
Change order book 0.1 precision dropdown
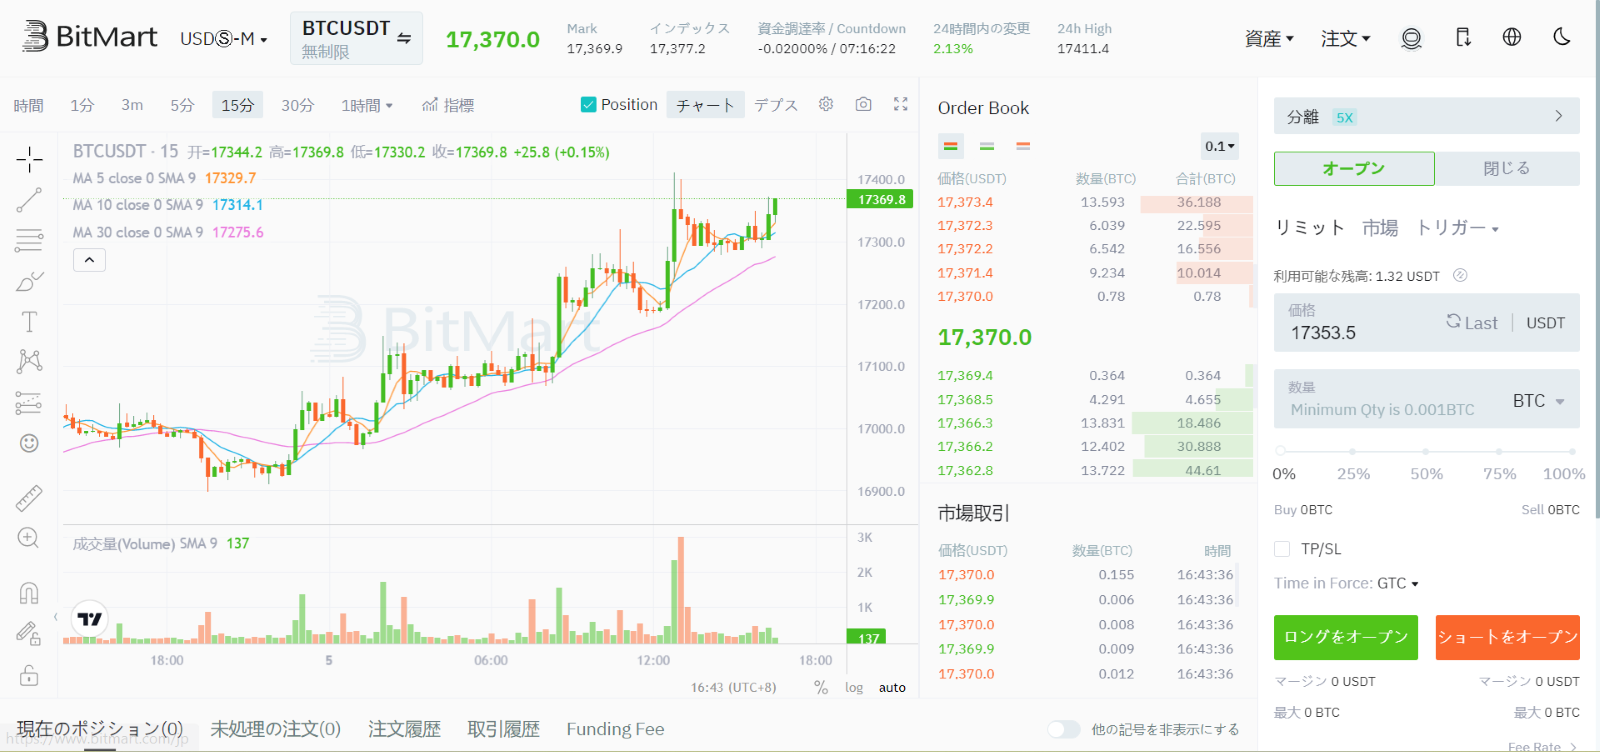point(1220,146)
